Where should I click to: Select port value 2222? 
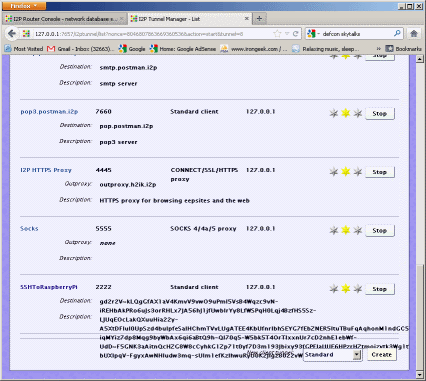point(103,287)
